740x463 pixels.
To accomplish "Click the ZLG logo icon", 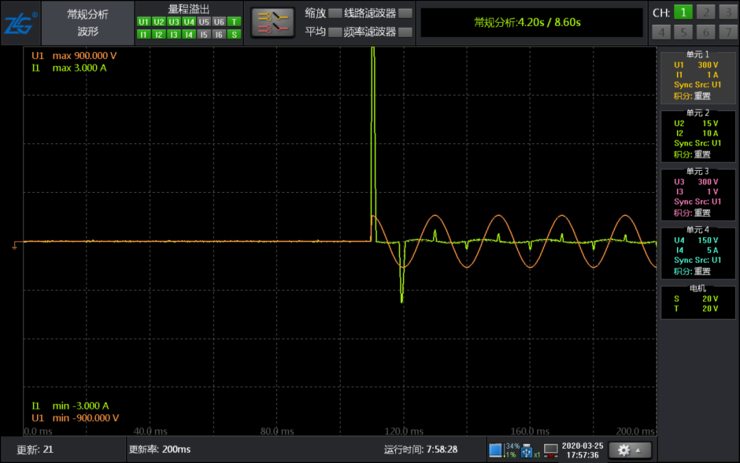I will coord(20,23).
